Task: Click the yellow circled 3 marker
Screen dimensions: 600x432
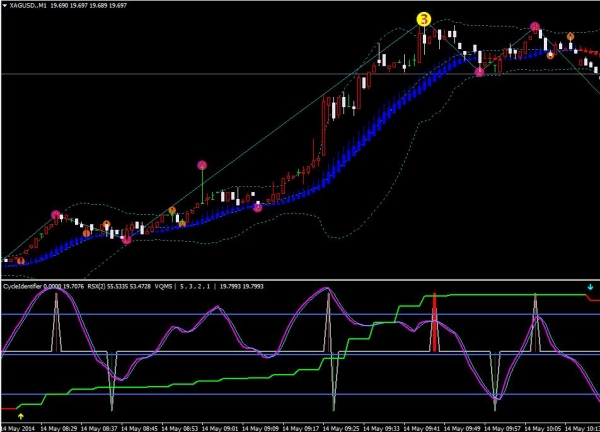Action: (x=424, y=19)
